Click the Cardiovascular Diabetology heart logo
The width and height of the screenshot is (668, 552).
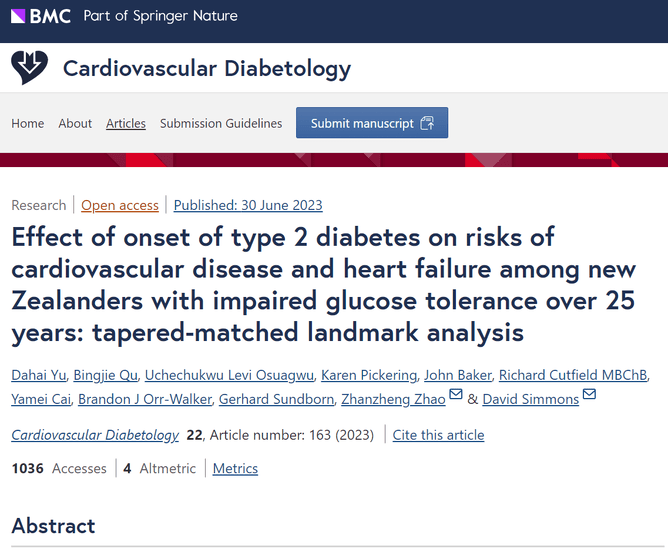(29, 68)
